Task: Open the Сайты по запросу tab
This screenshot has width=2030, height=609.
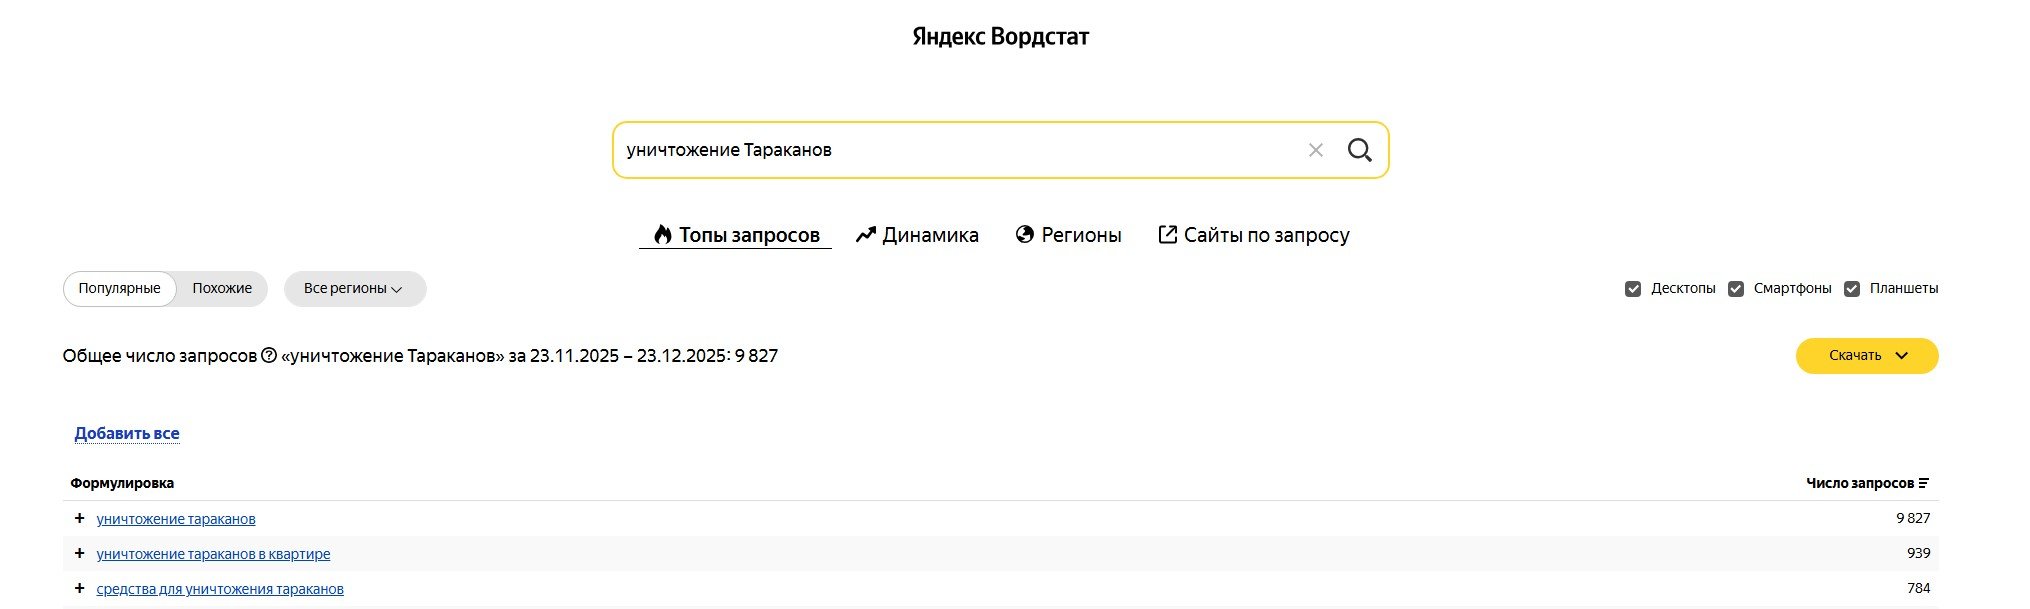Action: [x=1254, y=235]
